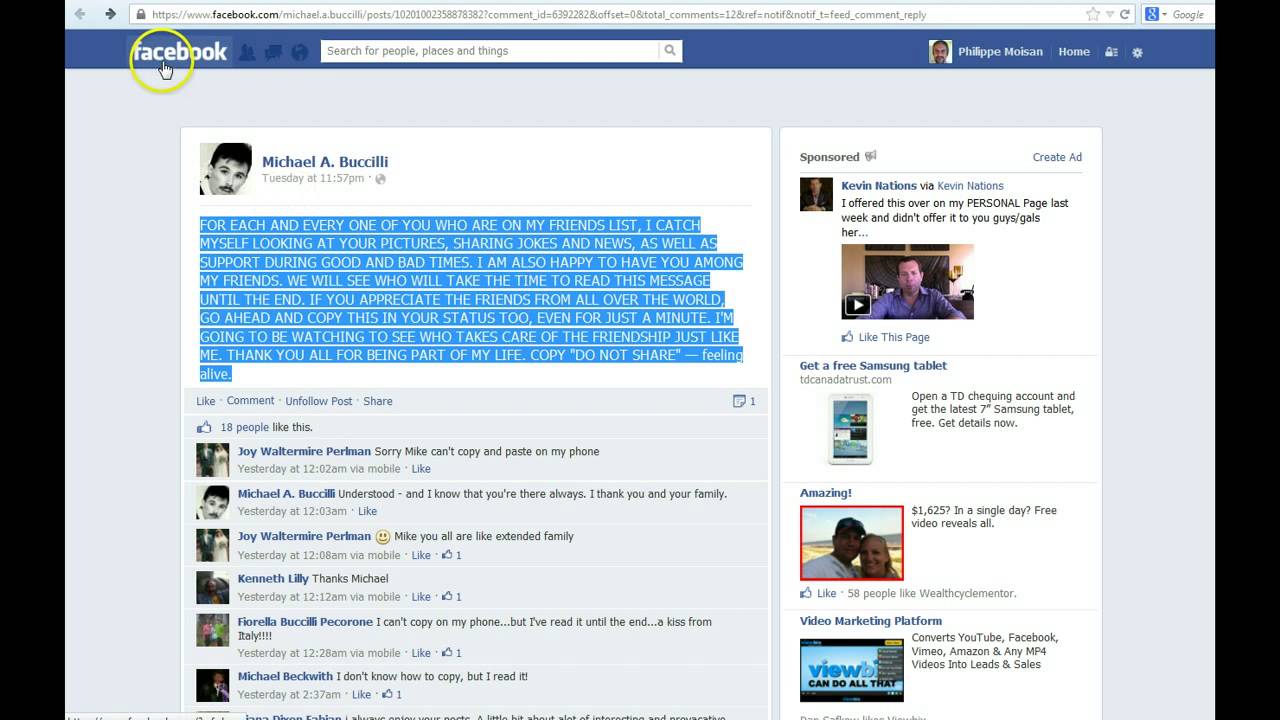
Task: Open Michael A. Buccilli's post profile picture
Action: click(226, 169)
